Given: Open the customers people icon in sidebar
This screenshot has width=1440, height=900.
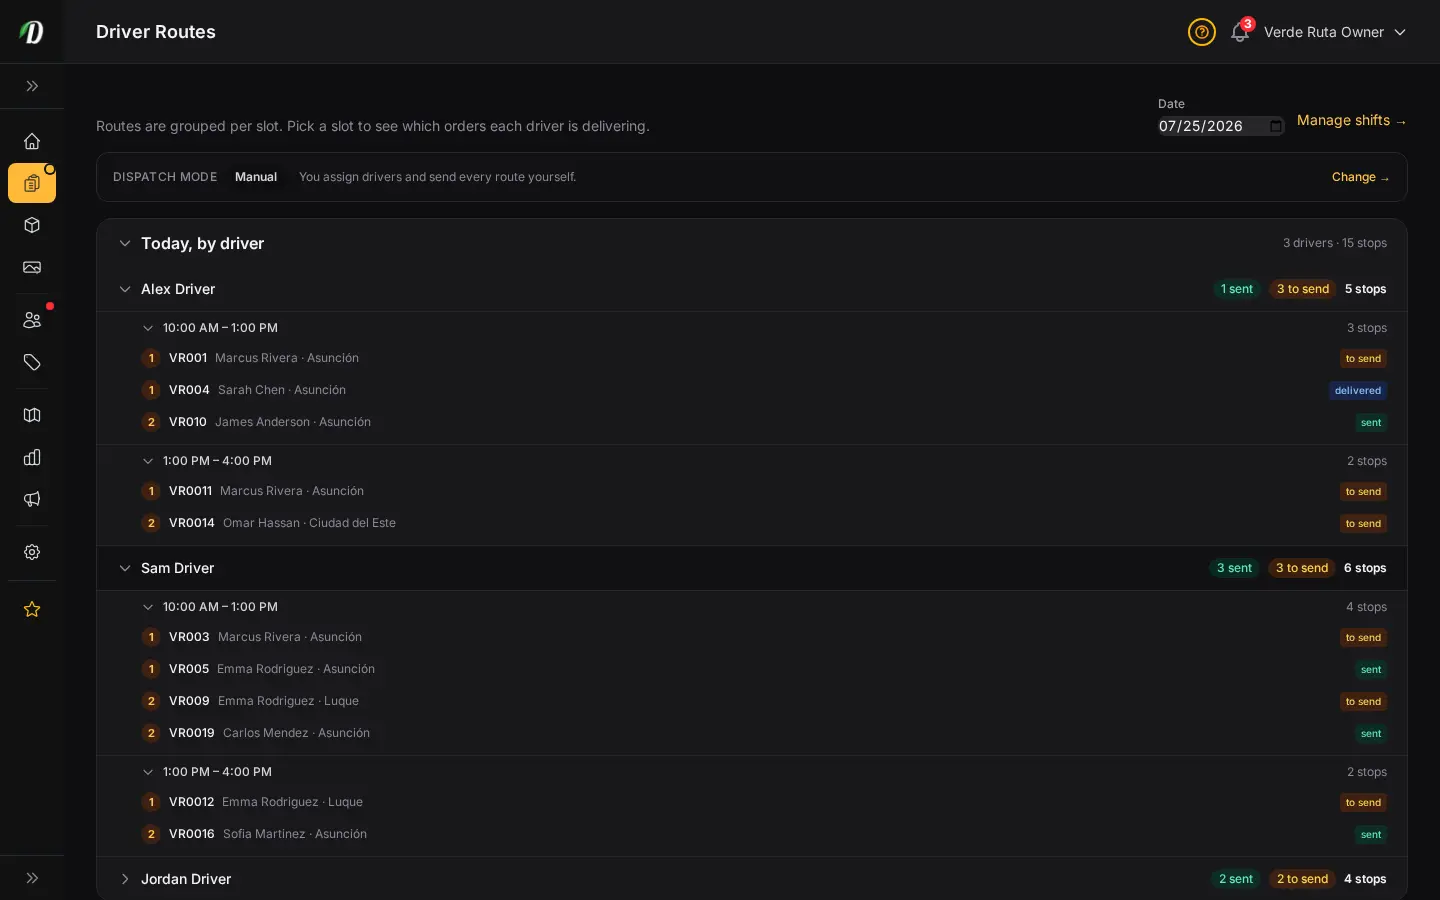Looking at the screenshot, I should coord(32,320).
